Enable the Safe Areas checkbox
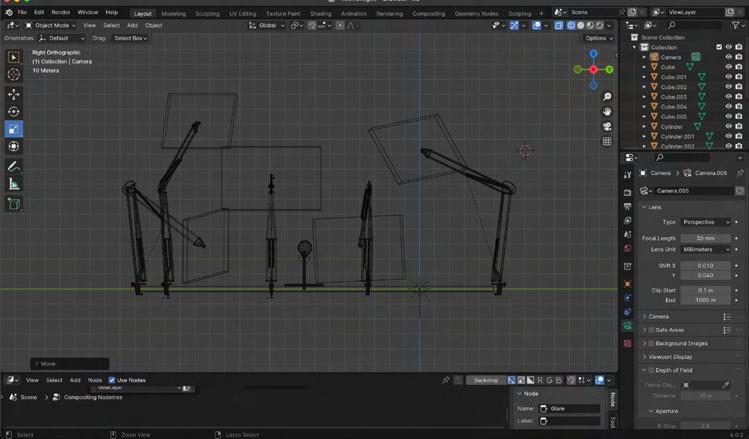The image size is (749, 439). click(x=652, y=329)
